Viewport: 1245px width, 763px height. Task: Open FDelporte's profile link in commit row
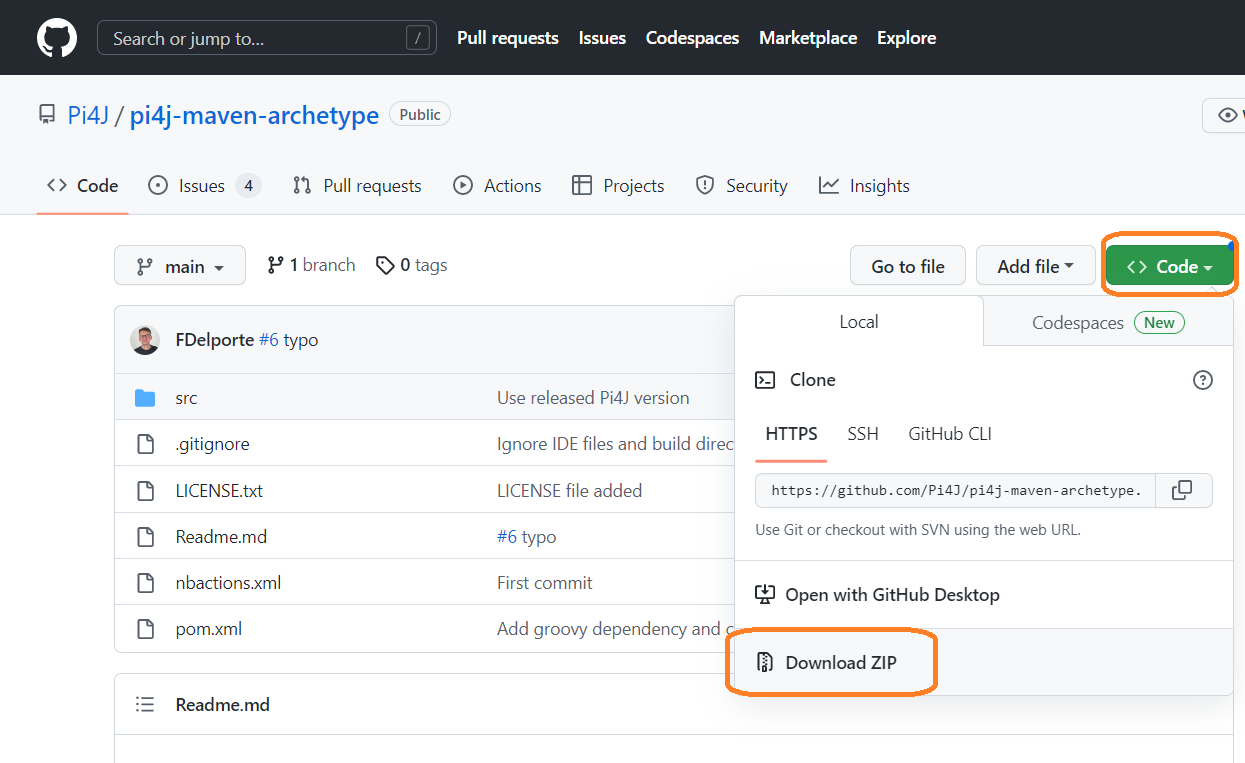pos(214,340)
